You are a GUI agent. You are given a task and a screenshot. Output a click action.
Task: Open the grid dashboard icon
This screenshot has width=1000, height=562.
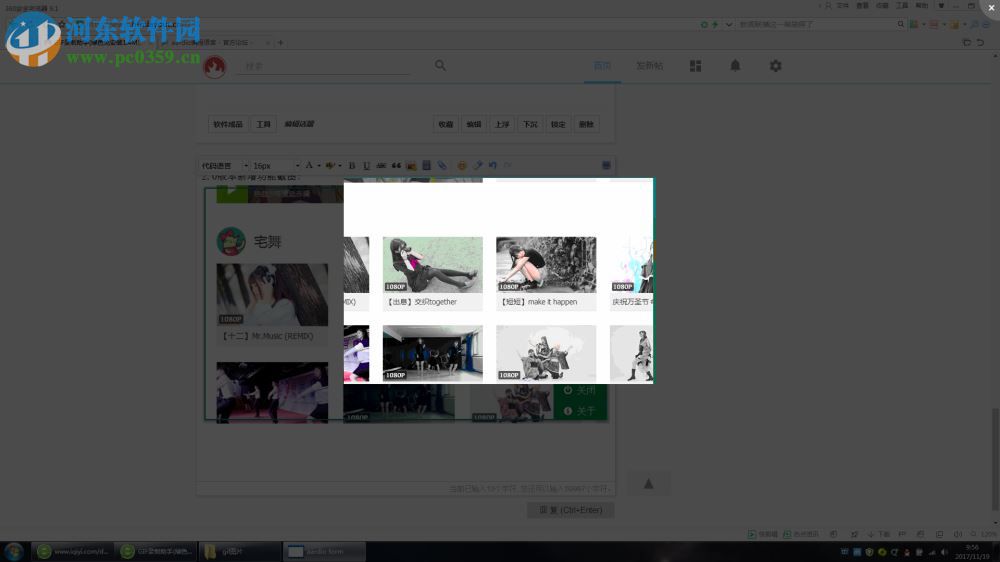(695, 66)
